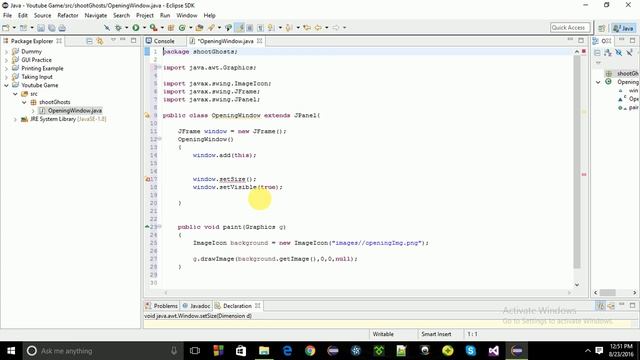This screenshot has width=640, height=360.
Task: Open Skype from the taskbar
Action: (x=471, y=351)
